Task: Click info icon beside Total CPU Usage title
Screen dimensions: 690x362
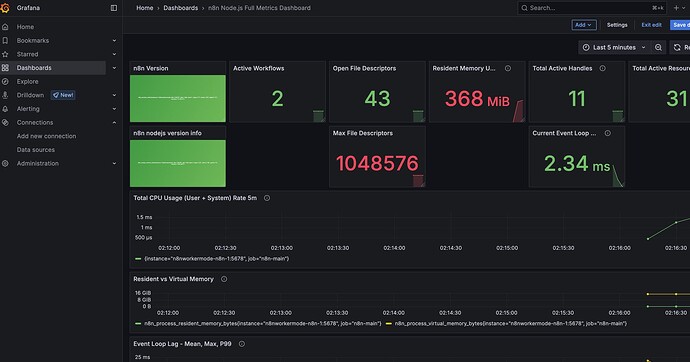Action: tap(267, 198)
